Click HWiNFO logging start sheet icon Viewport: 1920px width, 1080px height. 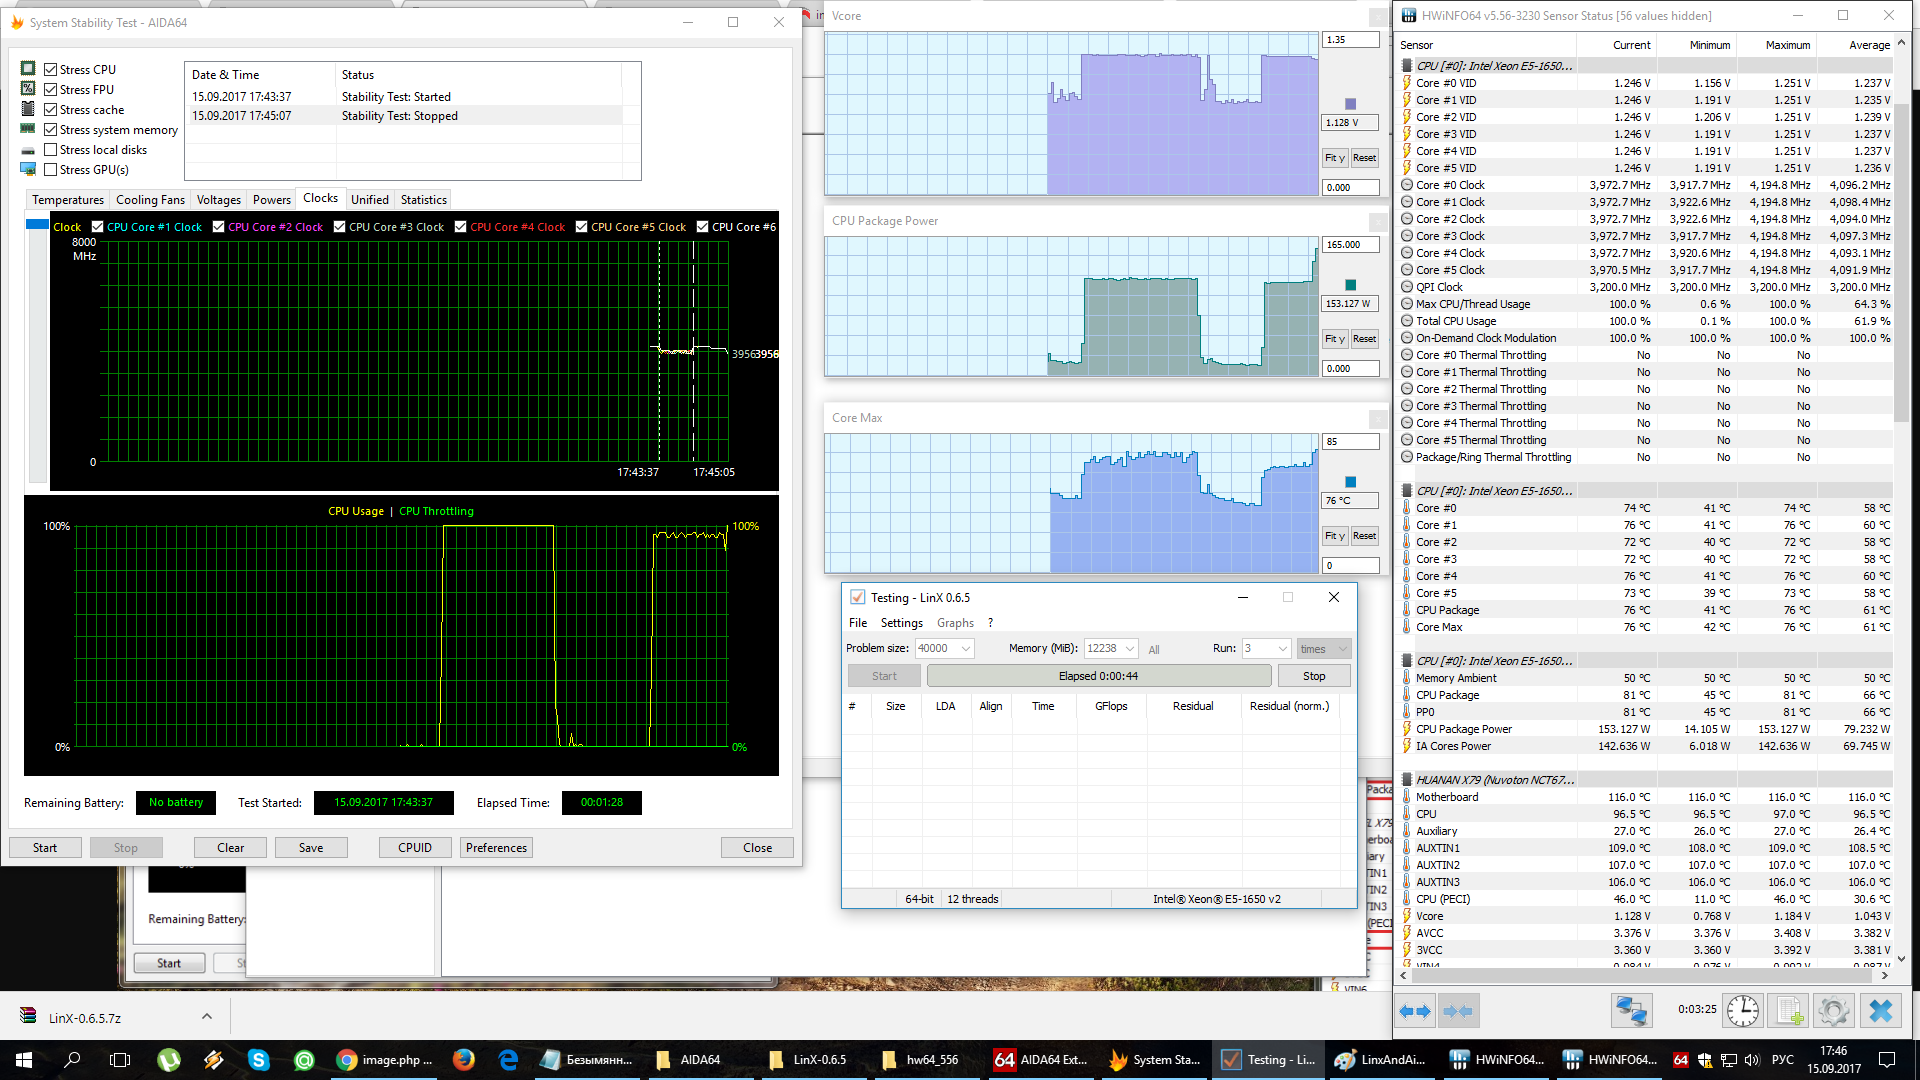tap(1789, 1011)
